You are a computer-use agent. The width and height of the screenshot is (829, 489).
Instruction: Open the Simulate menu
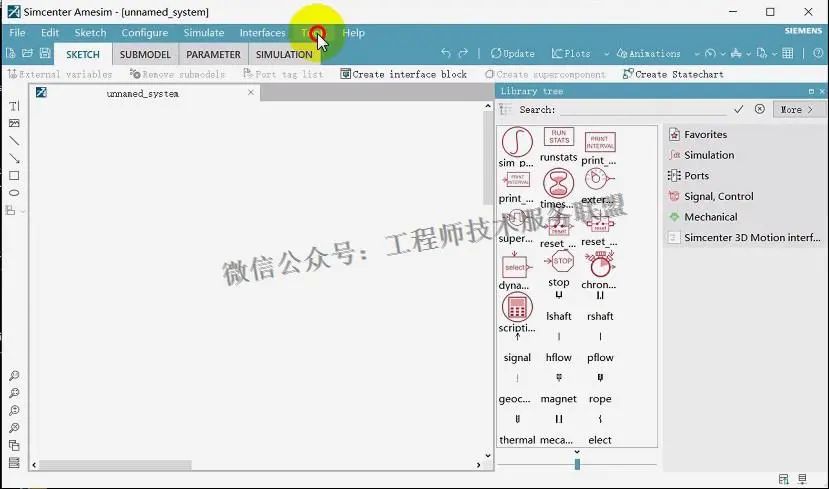coord(204,33)
